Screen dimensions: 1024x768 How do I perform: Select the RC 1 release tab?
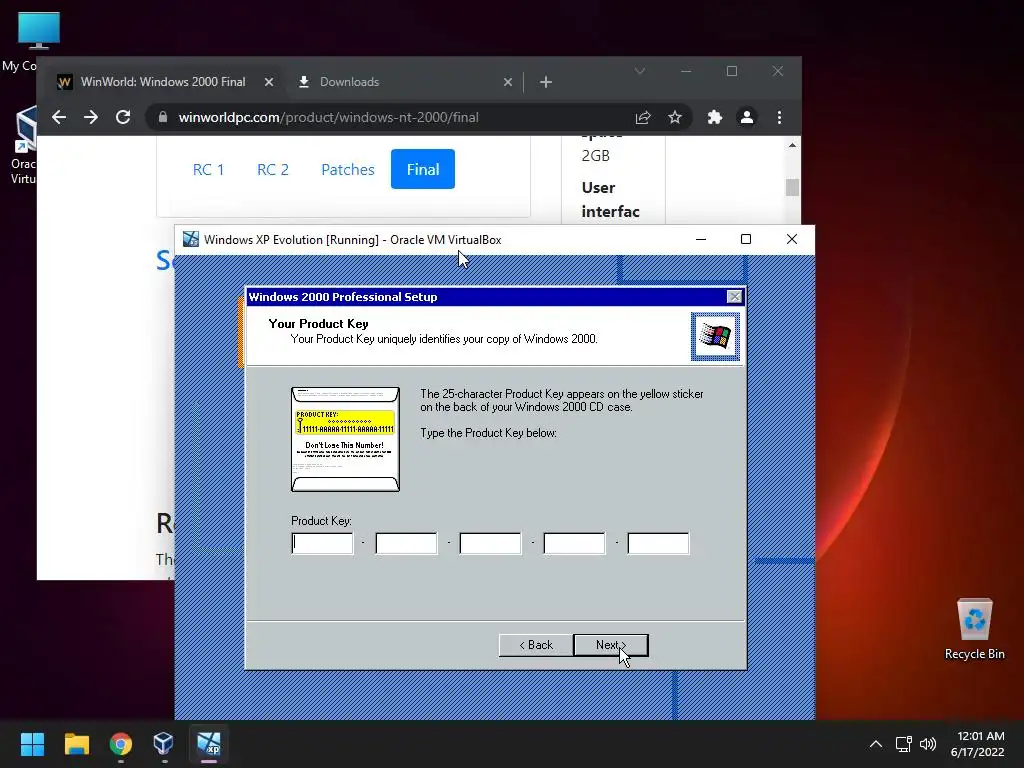tap(208, 169)
